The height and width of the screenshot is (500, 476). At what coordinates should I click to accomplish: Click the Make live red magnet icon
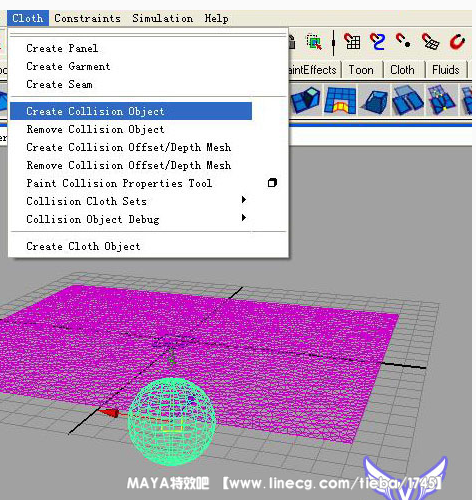(457, 42)
